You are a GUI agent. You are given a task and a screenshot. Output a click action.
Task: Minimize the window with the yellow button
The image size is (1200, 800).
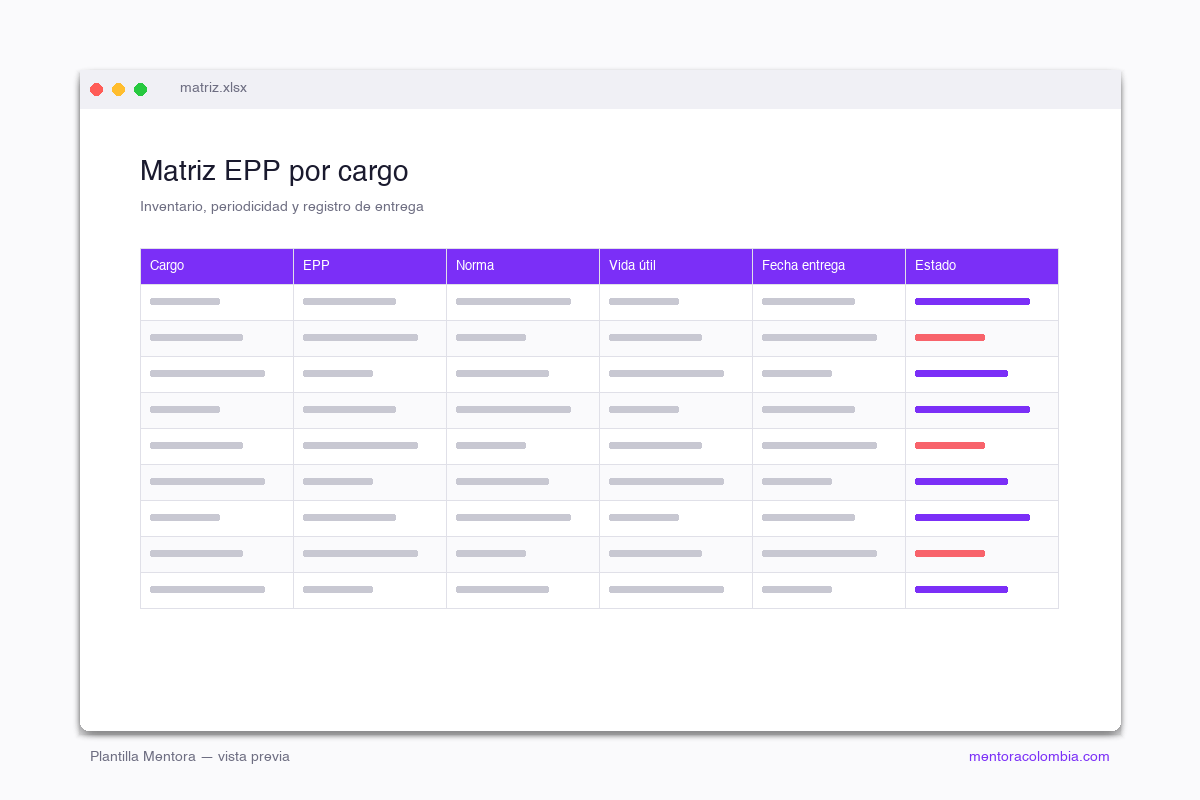119,89
